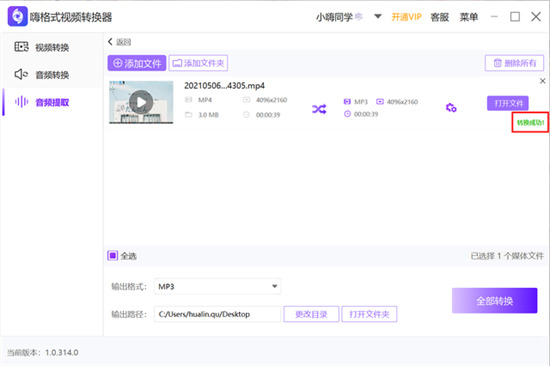Click the 转换成功! status text

(530, 122)
